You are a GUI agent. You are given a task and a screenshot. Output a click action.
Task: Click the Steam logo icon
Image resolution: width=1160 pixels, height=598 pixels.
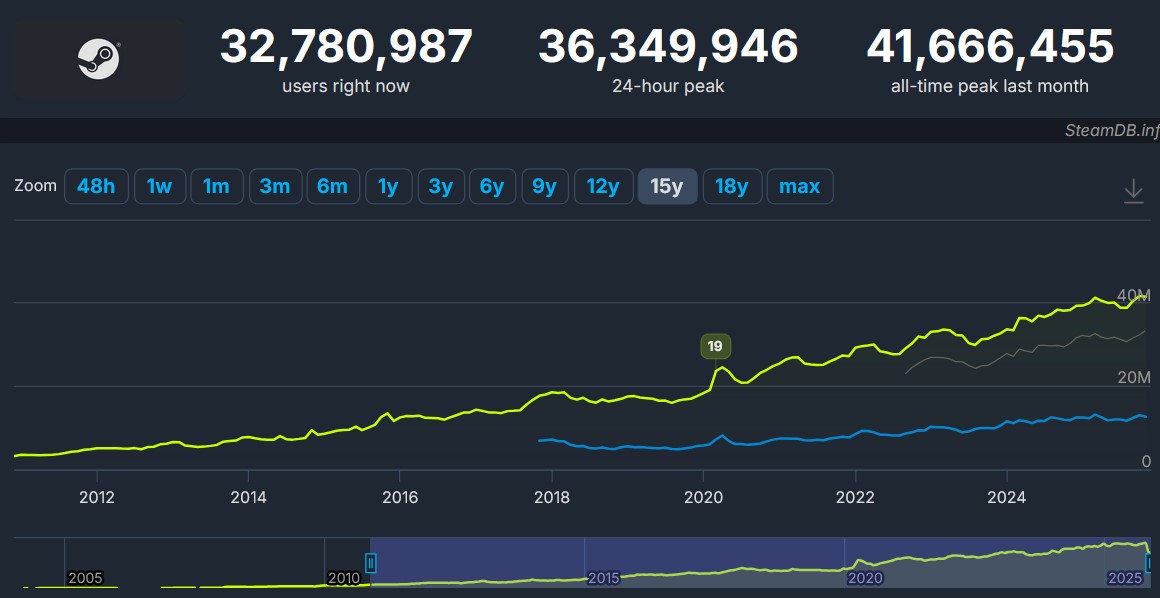(x=98, y=59)
